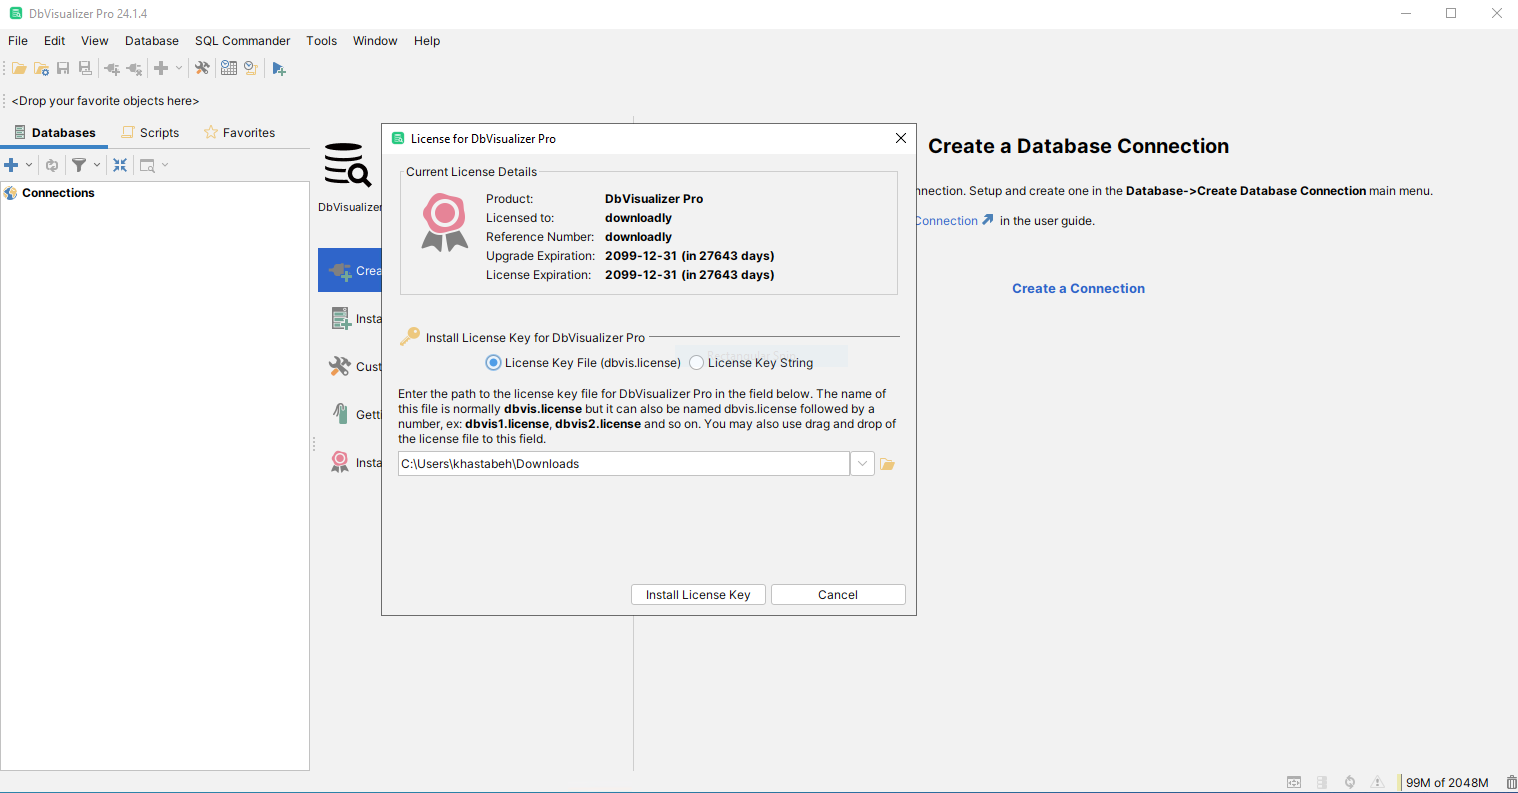Click the filter funnel icon in Databases panel
Viewport: 1518px width, 793px height.
[x=78, y=165]
